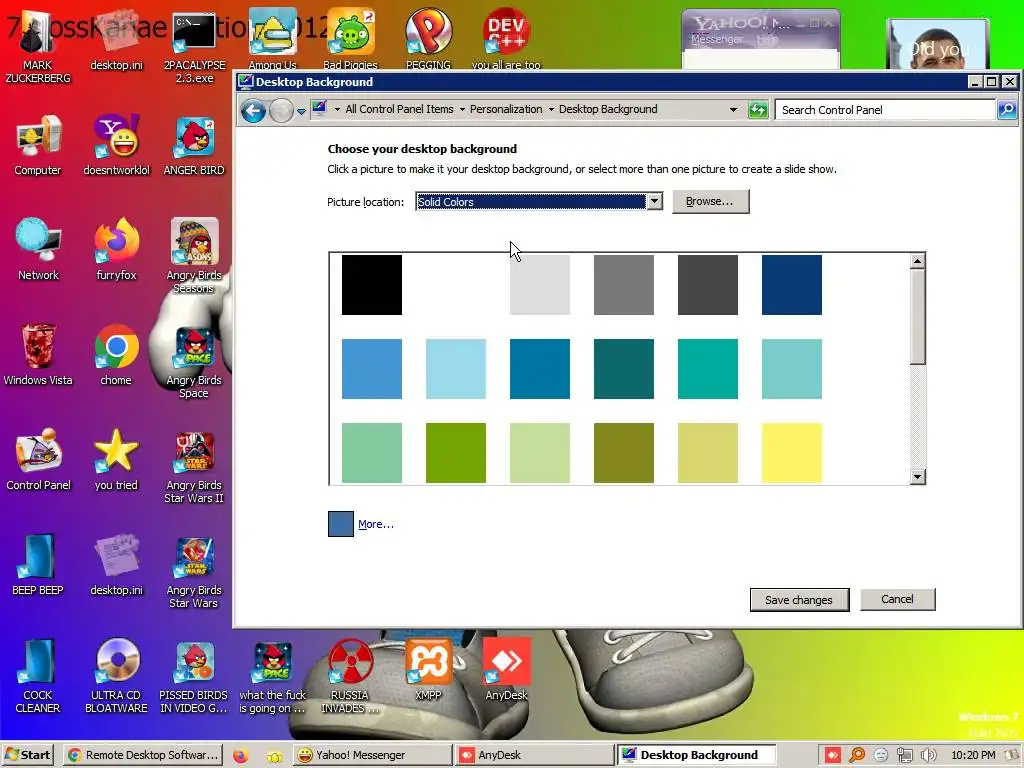Expand the recent pages dropdown arrow
1024x768 pixels.
(301, 111)
